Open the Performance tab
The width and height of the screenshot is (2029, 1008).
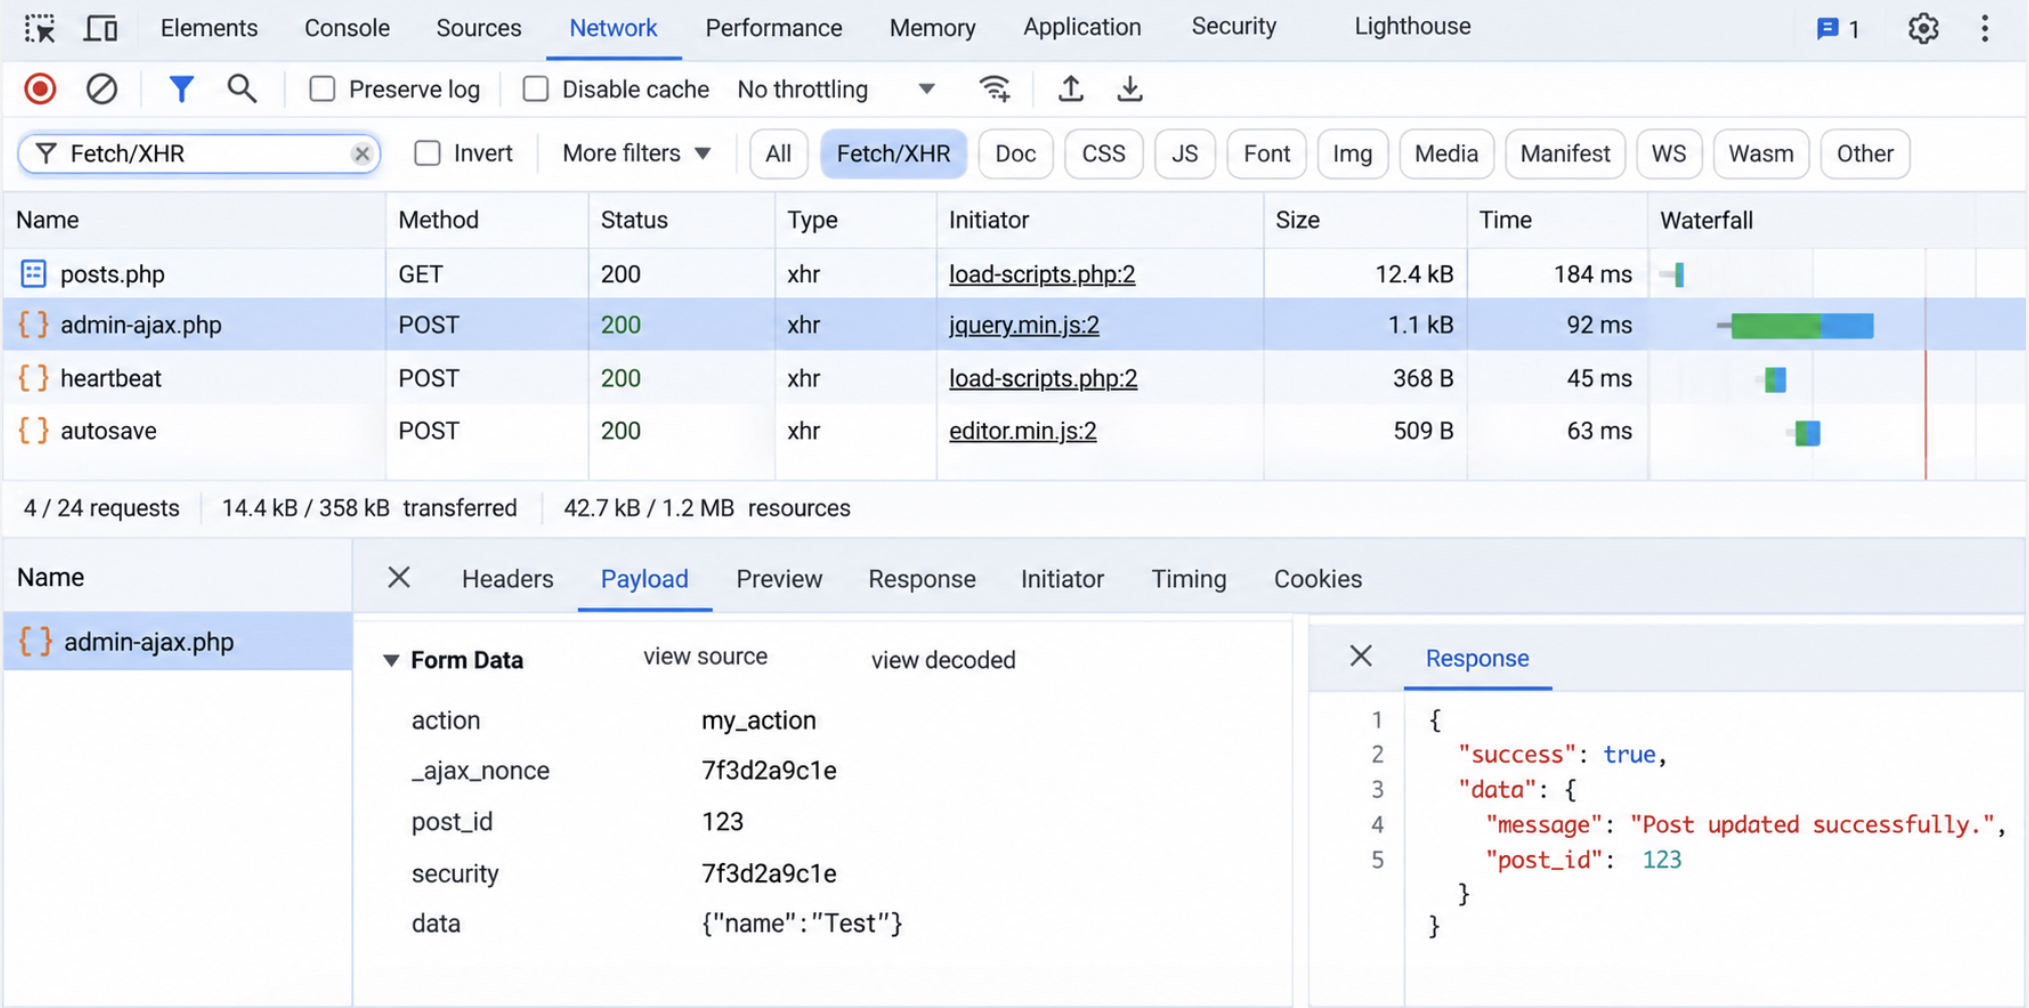click(x=774, y=28)
